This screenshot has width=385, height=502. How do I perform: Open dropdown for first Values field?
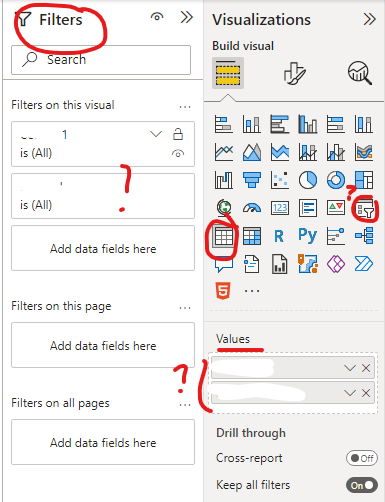pos(350,368)
